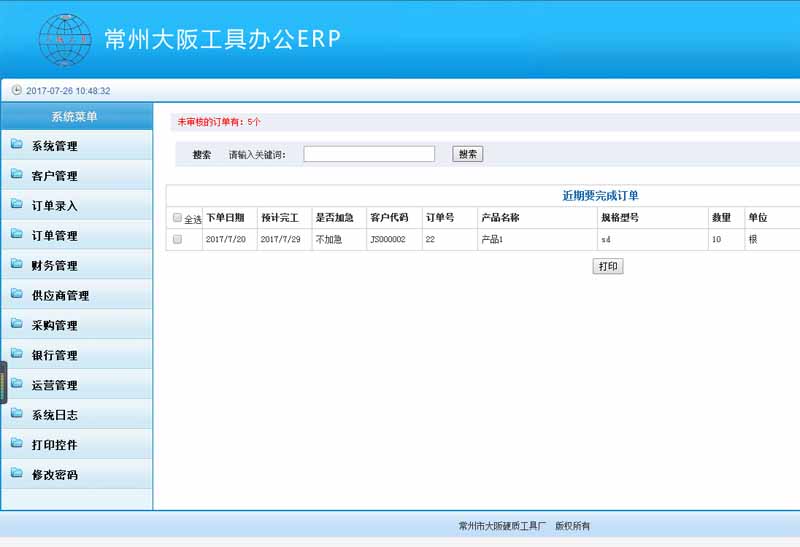Click the folder icon beside 打印控件
Viewport: 800px width, 547px height.
tap(17, 444)
